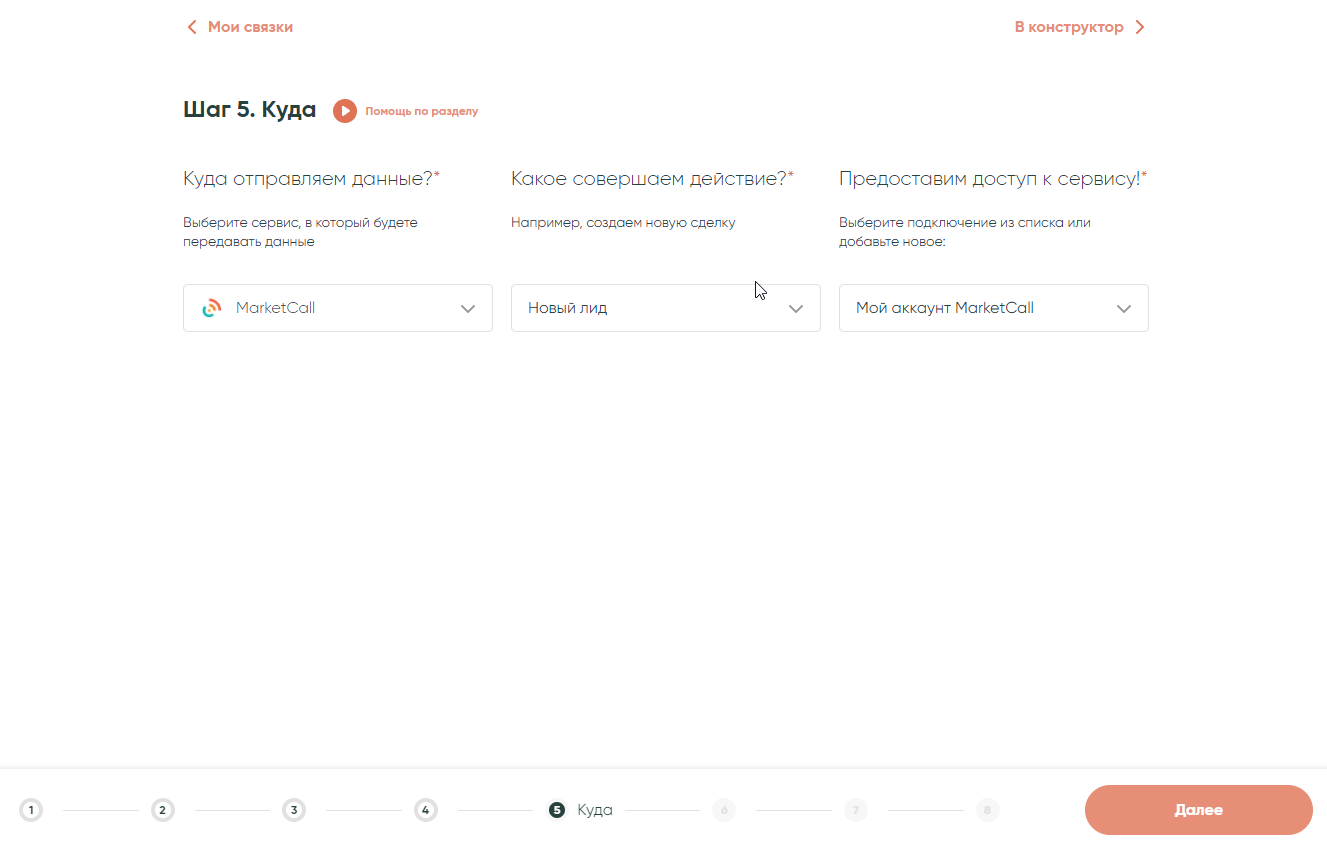Return to Мои связки page
Image resolution: width=1327 pixels, height=844 pixels.
(x=250, y=27)
